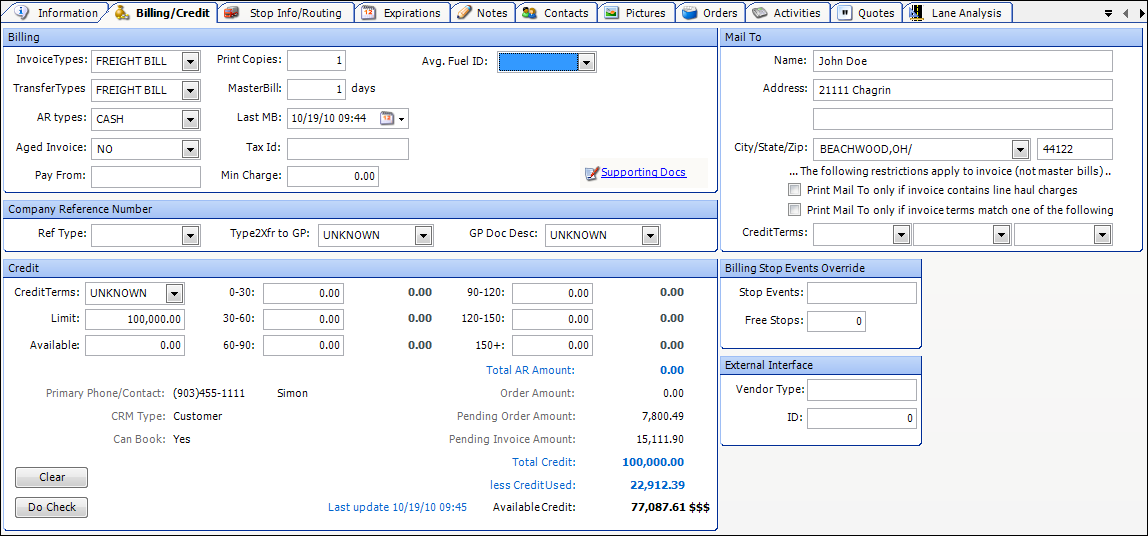
Task: Open the Contacts tab
Action: click(557, 12)
